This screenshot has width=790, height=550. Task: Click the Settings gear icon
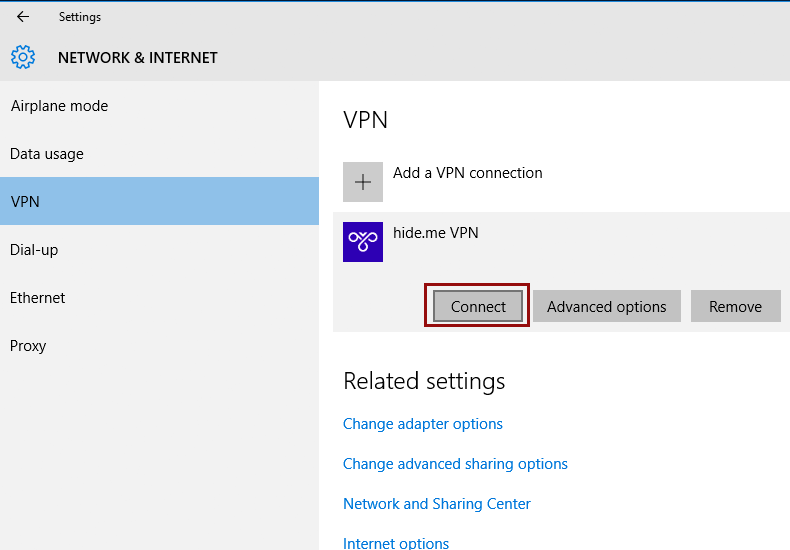[x=23, y=57]
